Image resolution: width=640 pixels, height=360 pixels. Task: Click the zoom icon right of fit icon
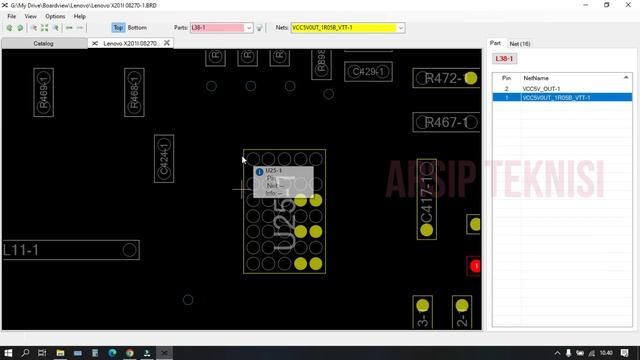coord(56,28)
